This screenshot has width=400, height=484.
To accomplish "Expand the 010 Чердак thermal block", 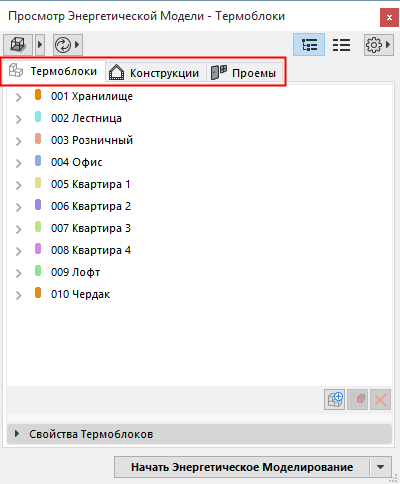I will (x=19, y=295).
